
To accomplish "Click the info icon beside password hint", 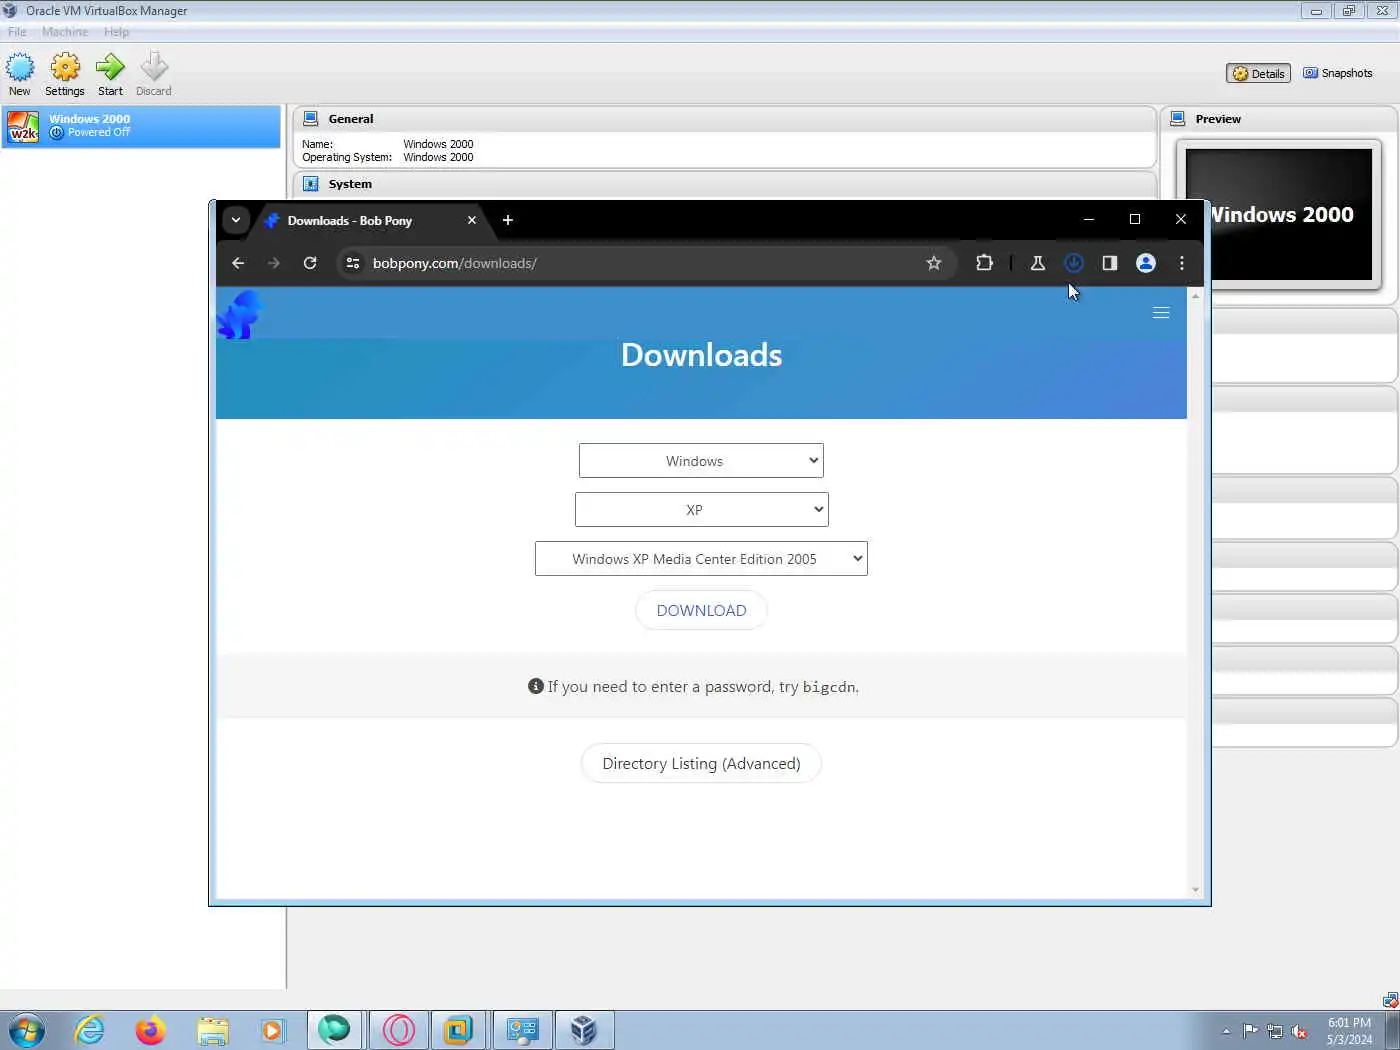I will point(536,686).
